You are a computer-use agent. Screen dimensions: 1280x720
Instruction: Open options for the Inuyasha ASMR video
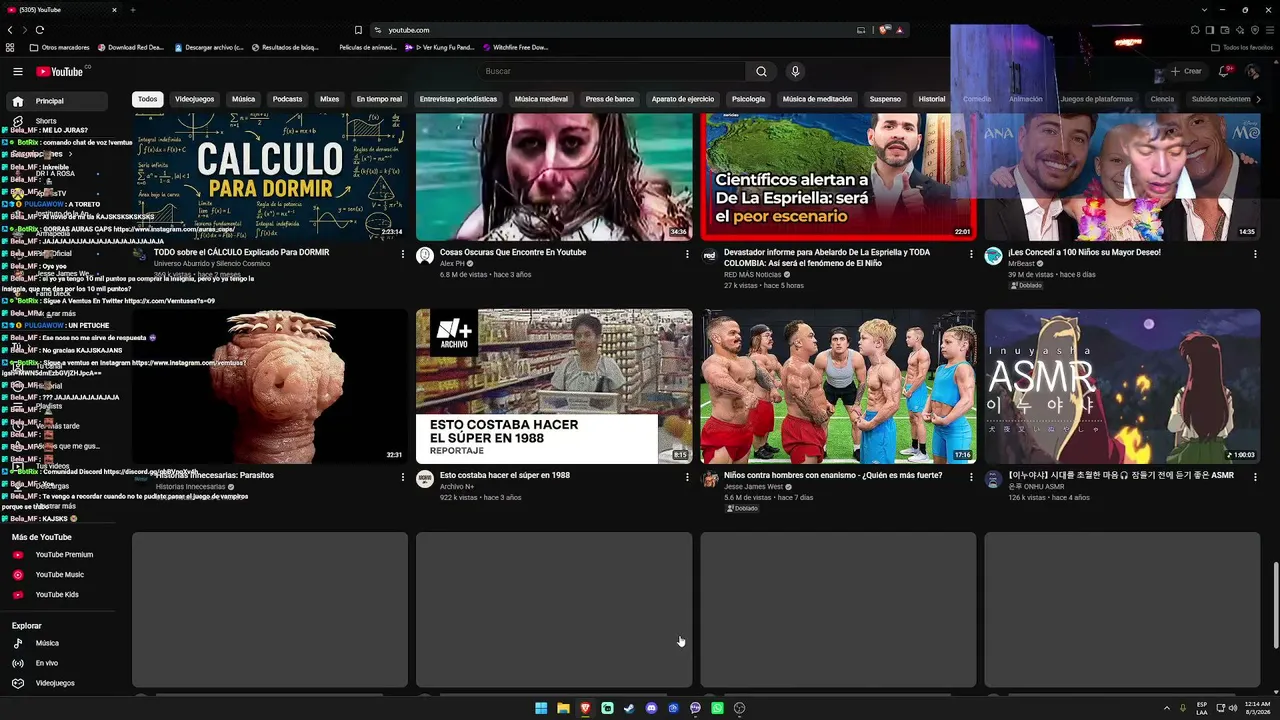point(1255,477)
